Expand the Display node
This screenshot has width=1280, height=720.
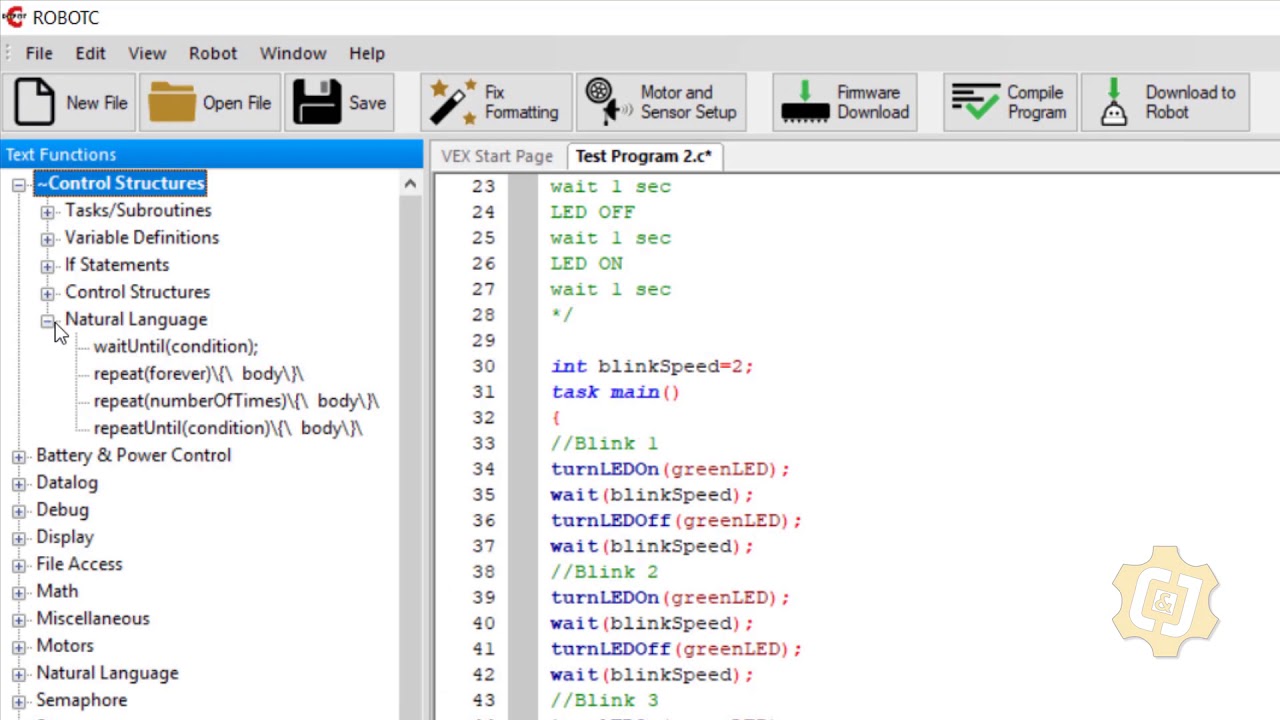pos(19,538)
